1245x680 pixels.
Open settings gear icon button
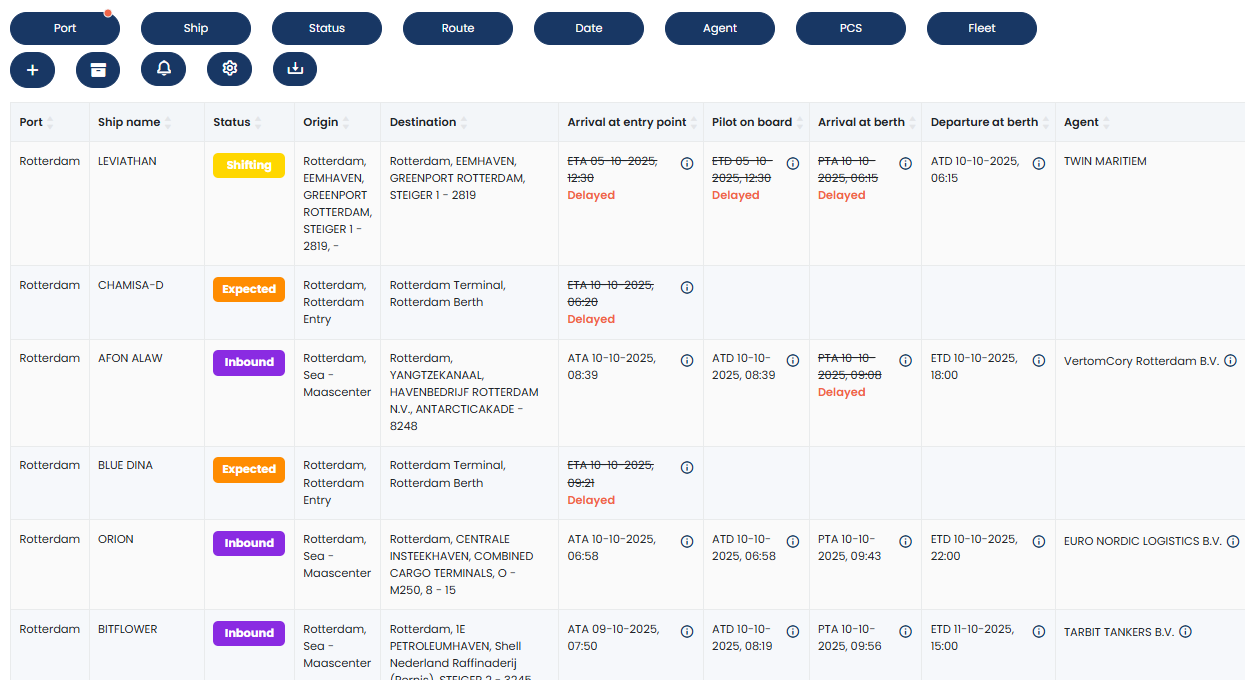pos(230,69)
